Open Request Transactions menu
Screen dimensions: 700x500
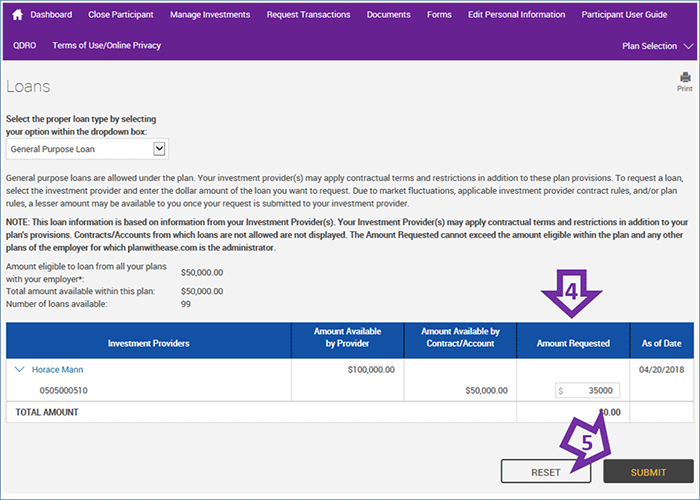tap(308, 15)
